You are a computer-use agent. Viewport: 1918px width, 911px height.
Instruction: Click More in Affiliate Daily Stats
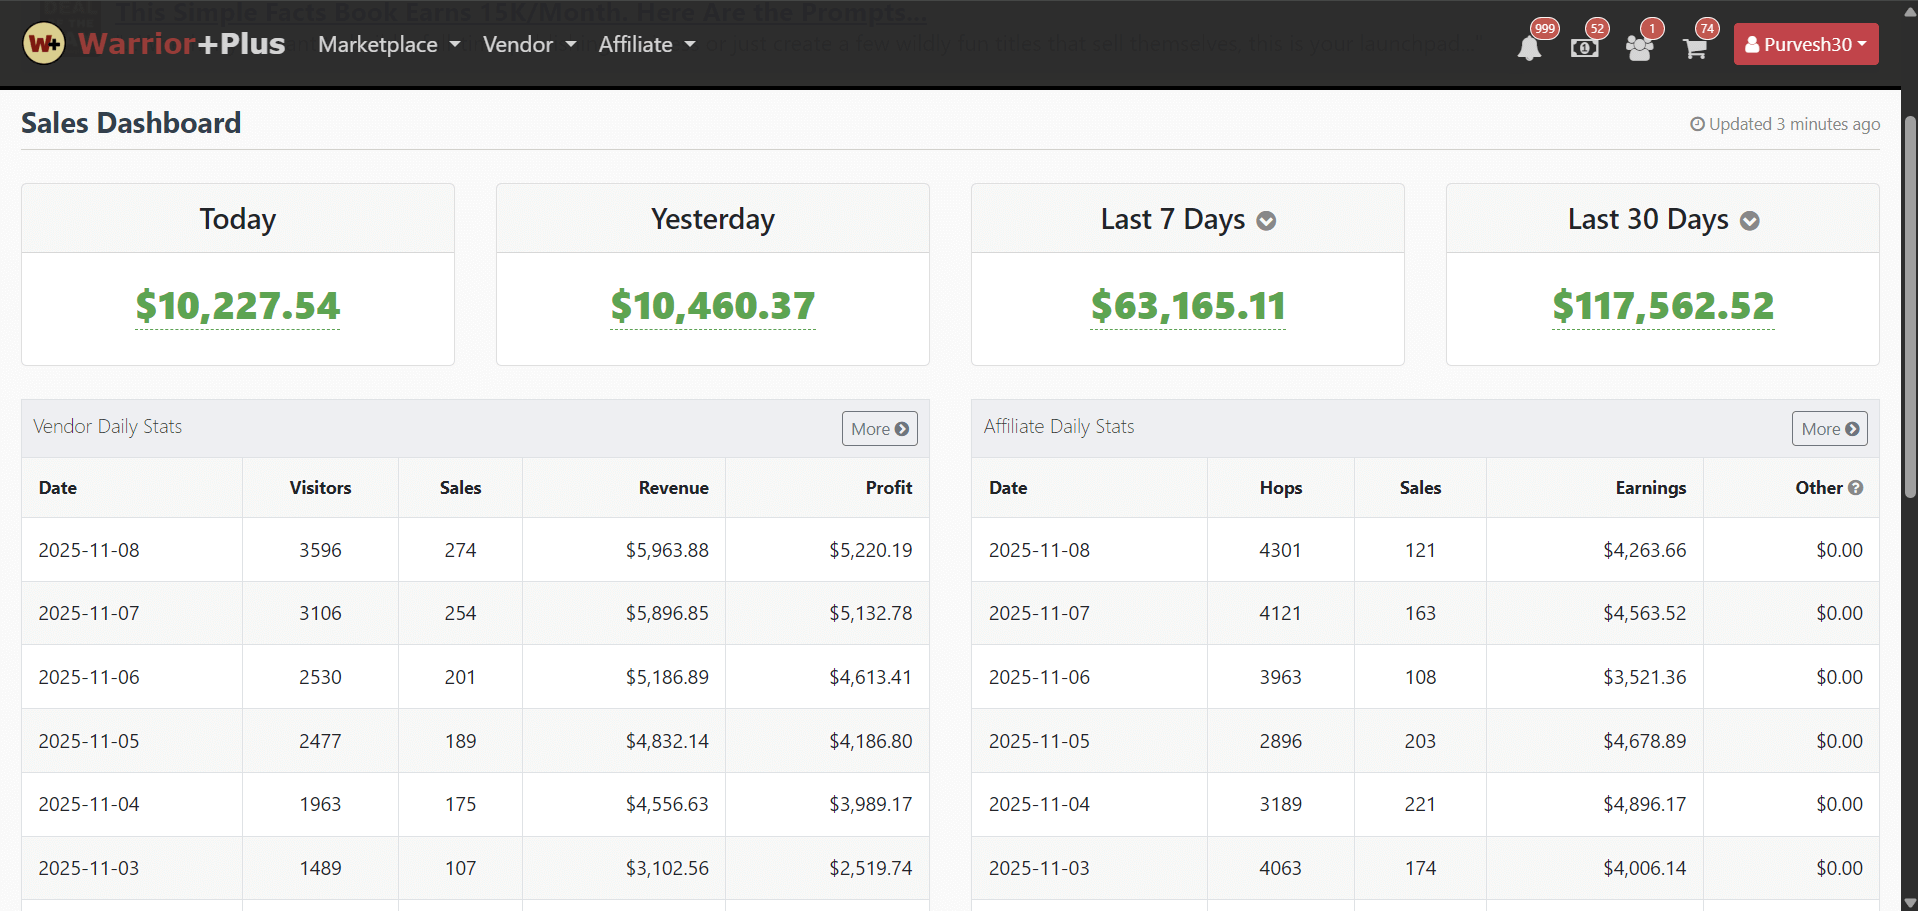[1829, 429]
